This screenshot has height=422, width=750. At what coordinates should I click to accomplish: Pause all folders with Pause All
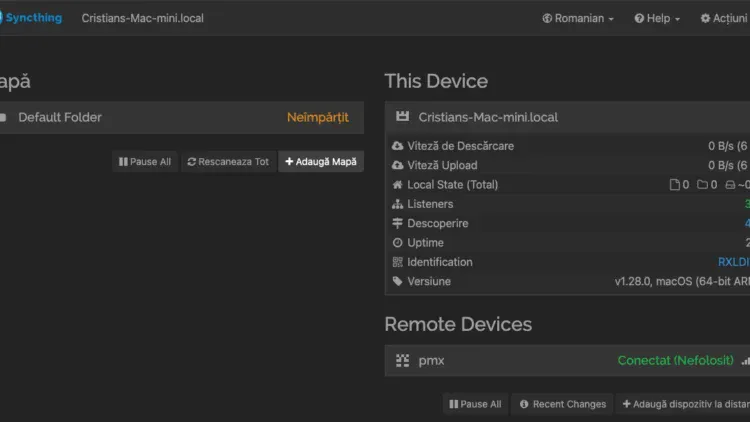click(x=145, y=161)
